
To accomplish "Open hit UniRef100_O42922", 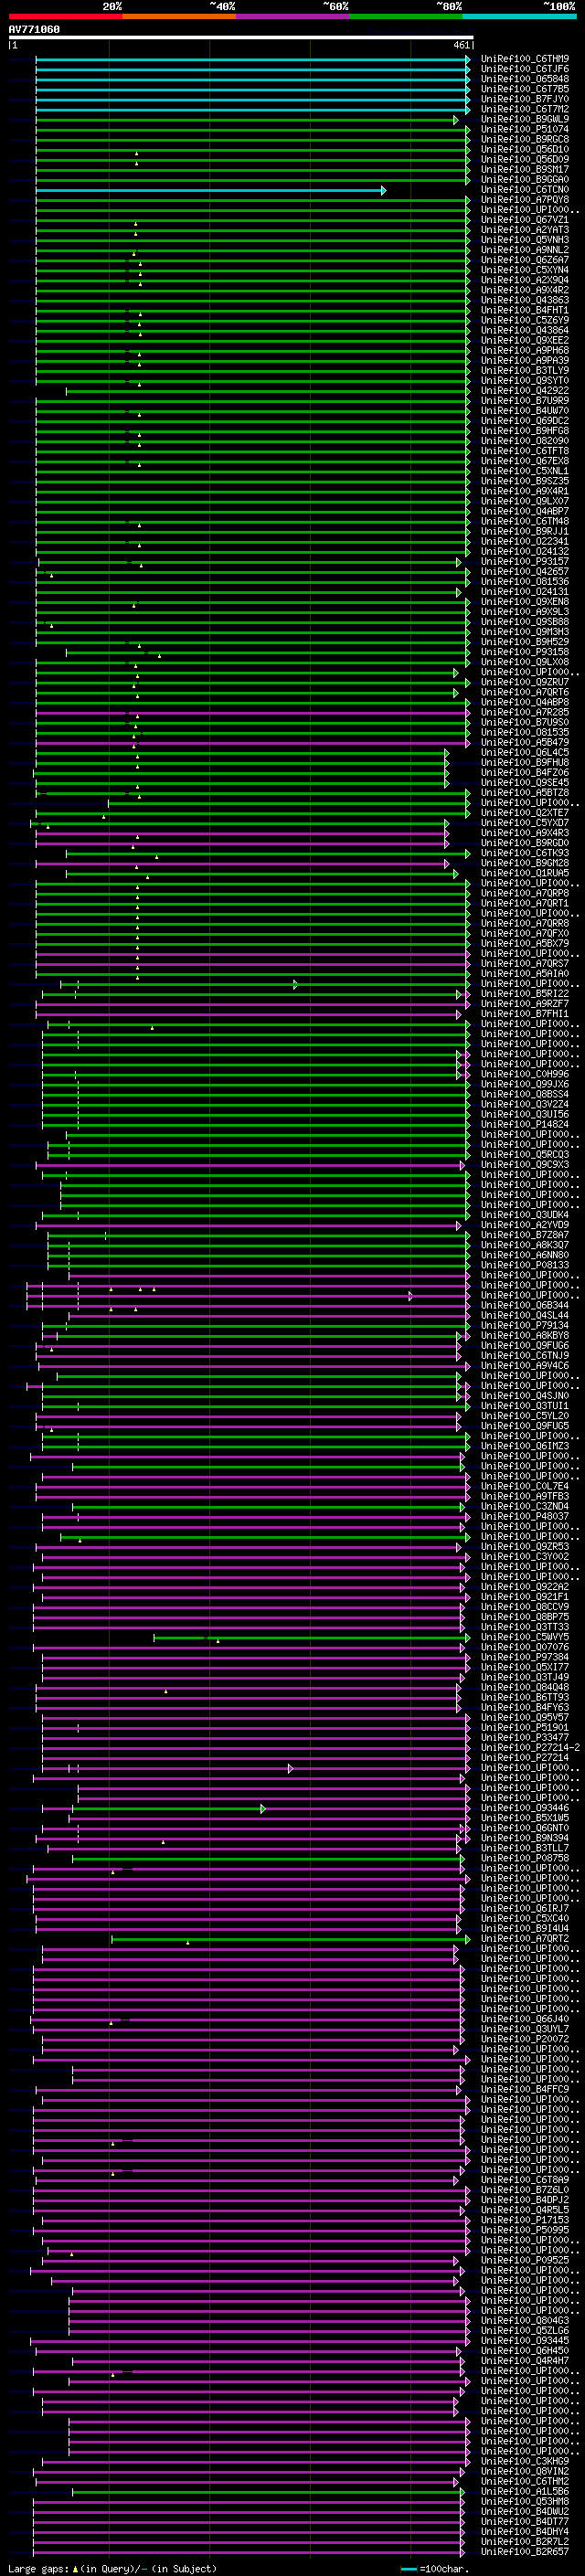I will tap(525, 391).
